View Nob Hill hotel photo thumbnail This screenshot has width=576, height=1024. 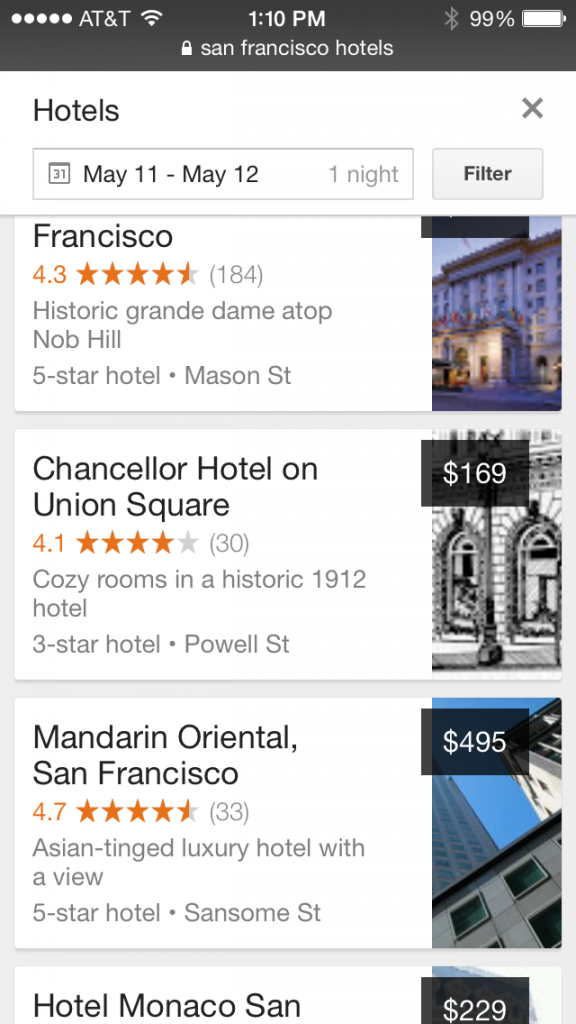click(x=497, y=313)
